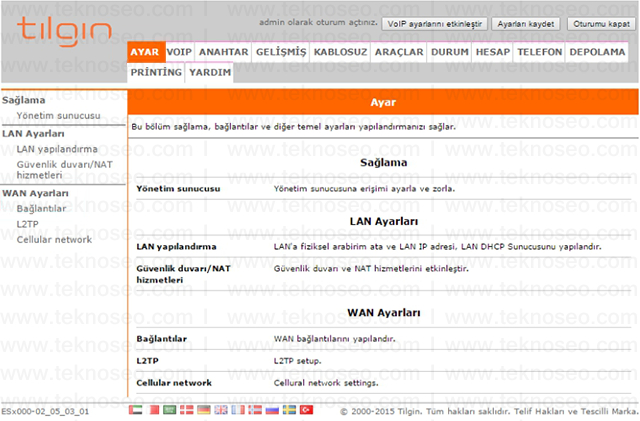Image resolution: width=640 pixels, height=421 pixels.
Task: Select the green Saudi Arabia flag
Action: pyautogui.click(x=170, y=410)
